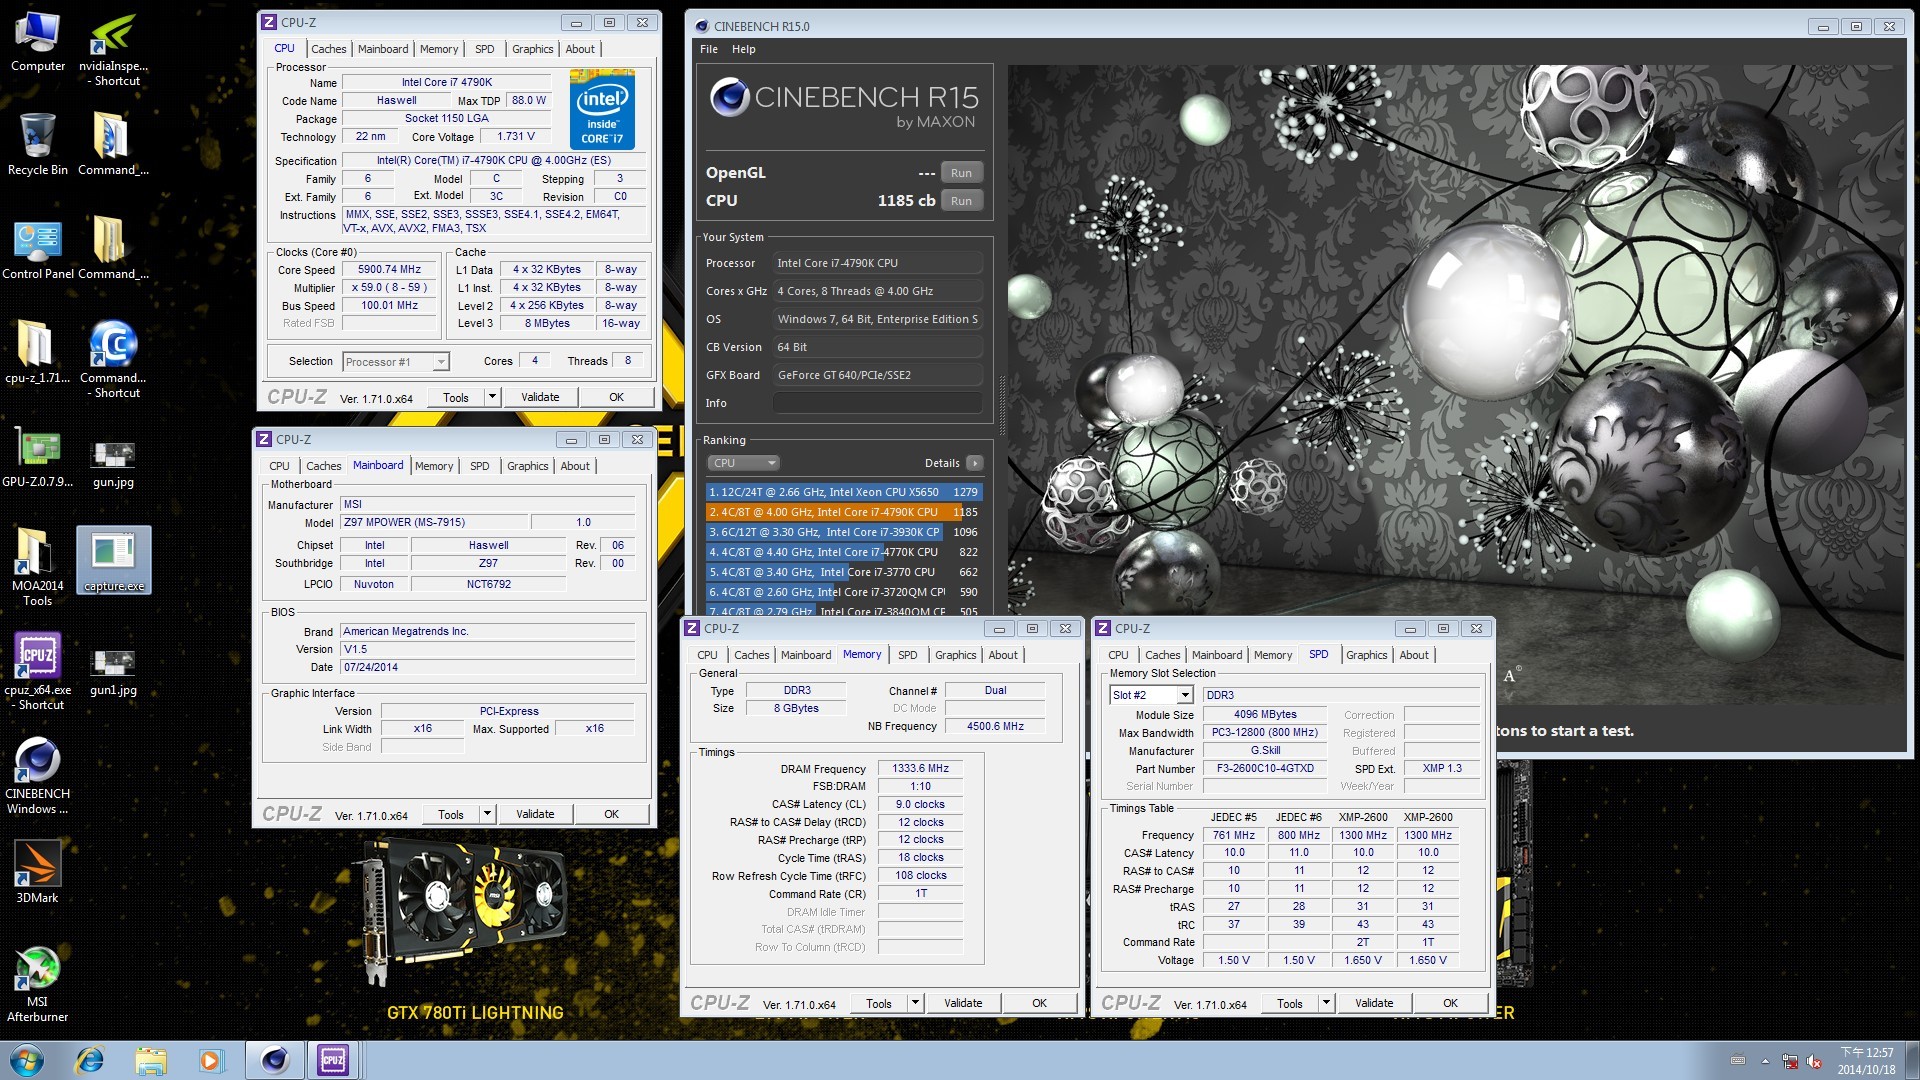The image size is (1920, 1080).
Task: Click the volume tray icon
Action: (1814, 1062)
